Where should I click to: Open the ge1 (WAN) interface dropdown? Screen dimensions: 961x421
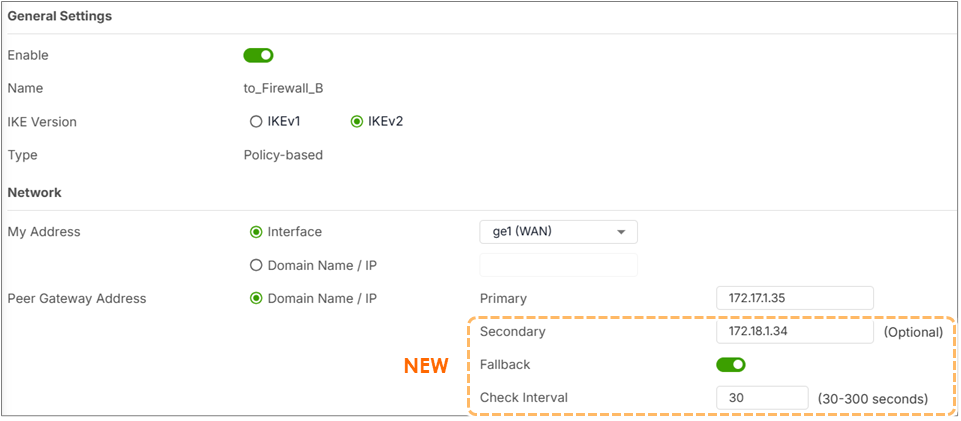[x=558, y=232]
